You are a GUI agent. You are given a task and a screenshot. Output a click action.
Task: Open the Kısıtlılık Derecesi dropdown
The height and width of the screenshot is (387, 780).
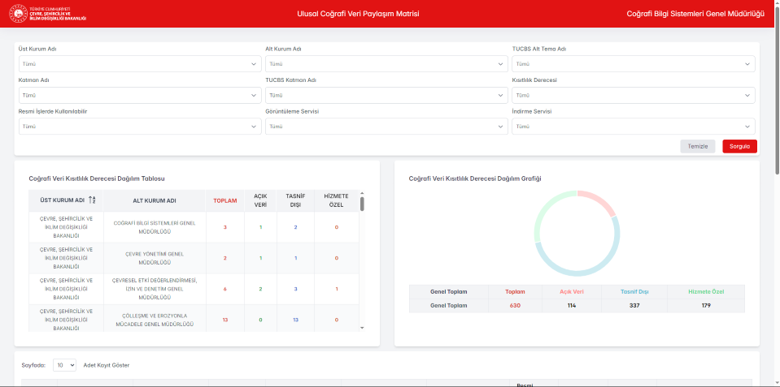633,95
